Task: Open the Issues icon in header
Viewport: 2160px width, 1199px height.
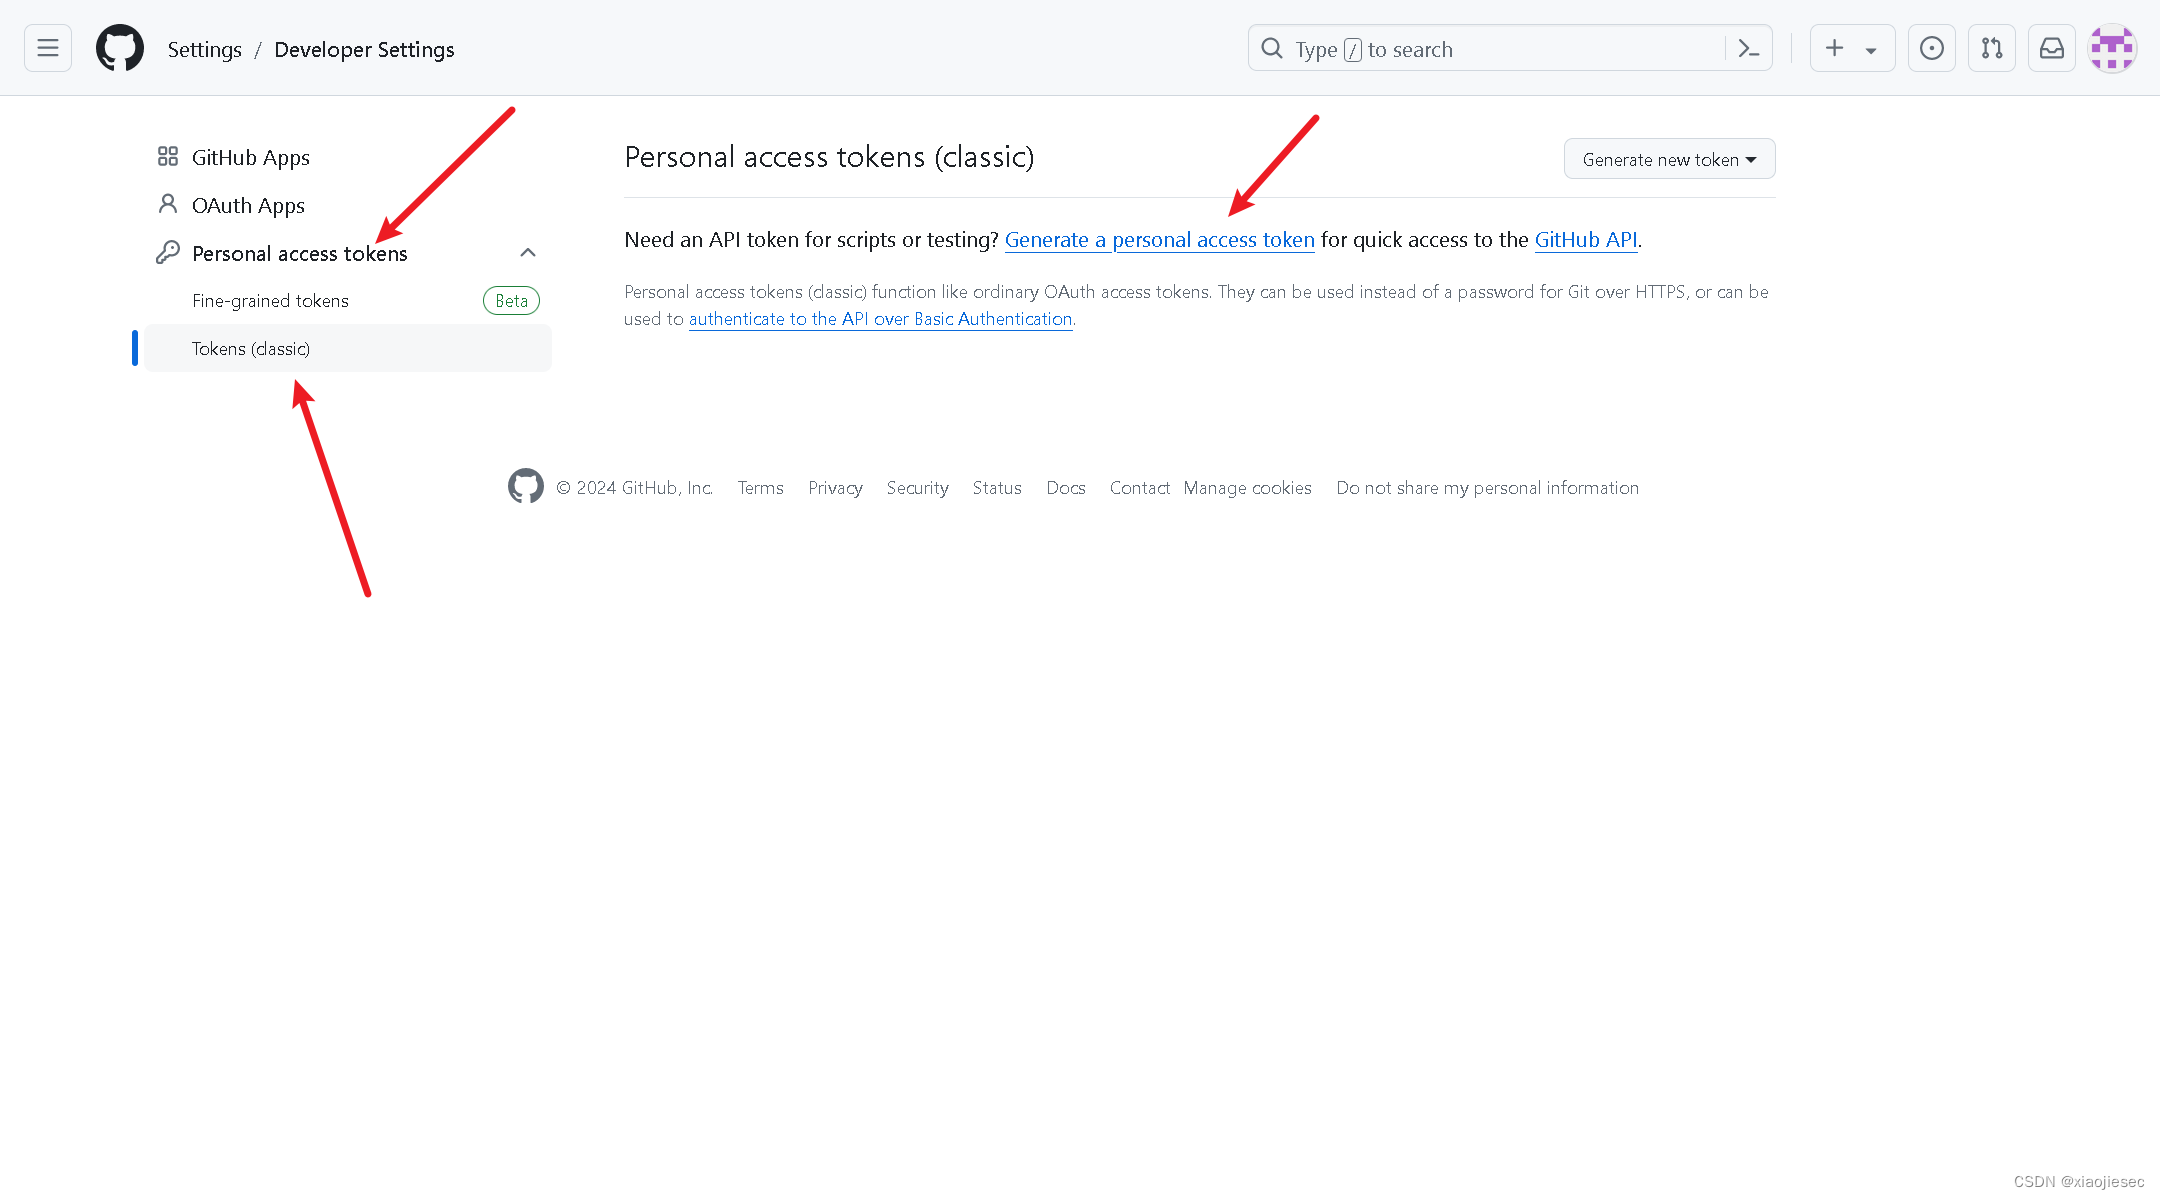Action: [1931, 48]
